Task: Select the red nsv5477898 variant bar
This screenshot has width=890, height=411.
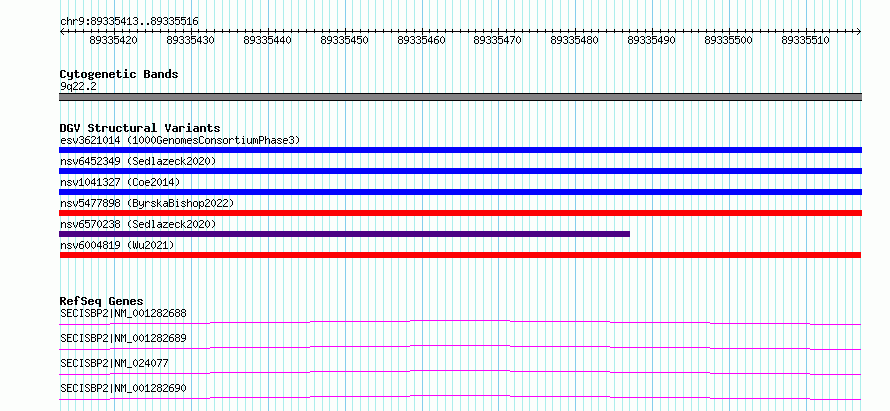Action: (x=460, y=213)
